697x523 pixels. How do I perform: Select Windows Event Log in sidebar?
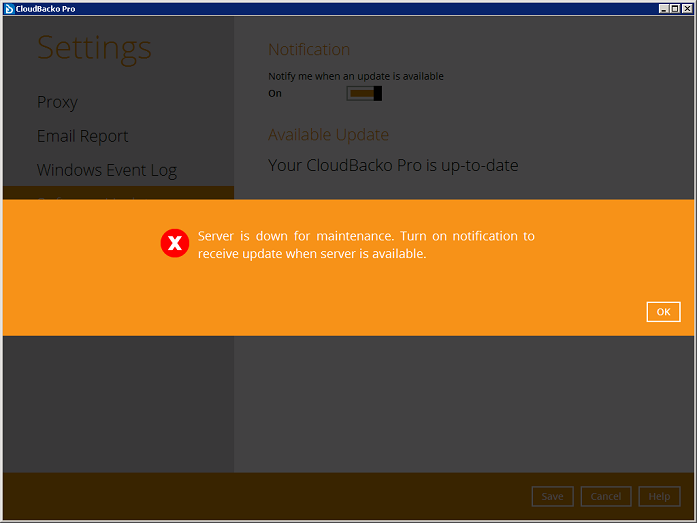point(107,170)
